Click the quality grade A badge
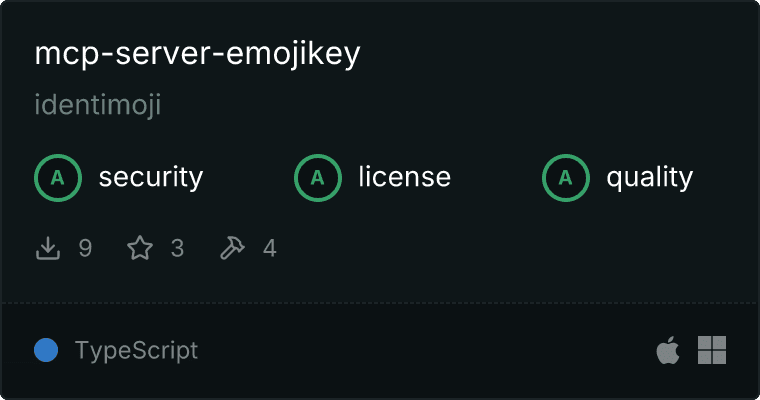This screenshot has height=400, width=760. click(x=566, y=178)
